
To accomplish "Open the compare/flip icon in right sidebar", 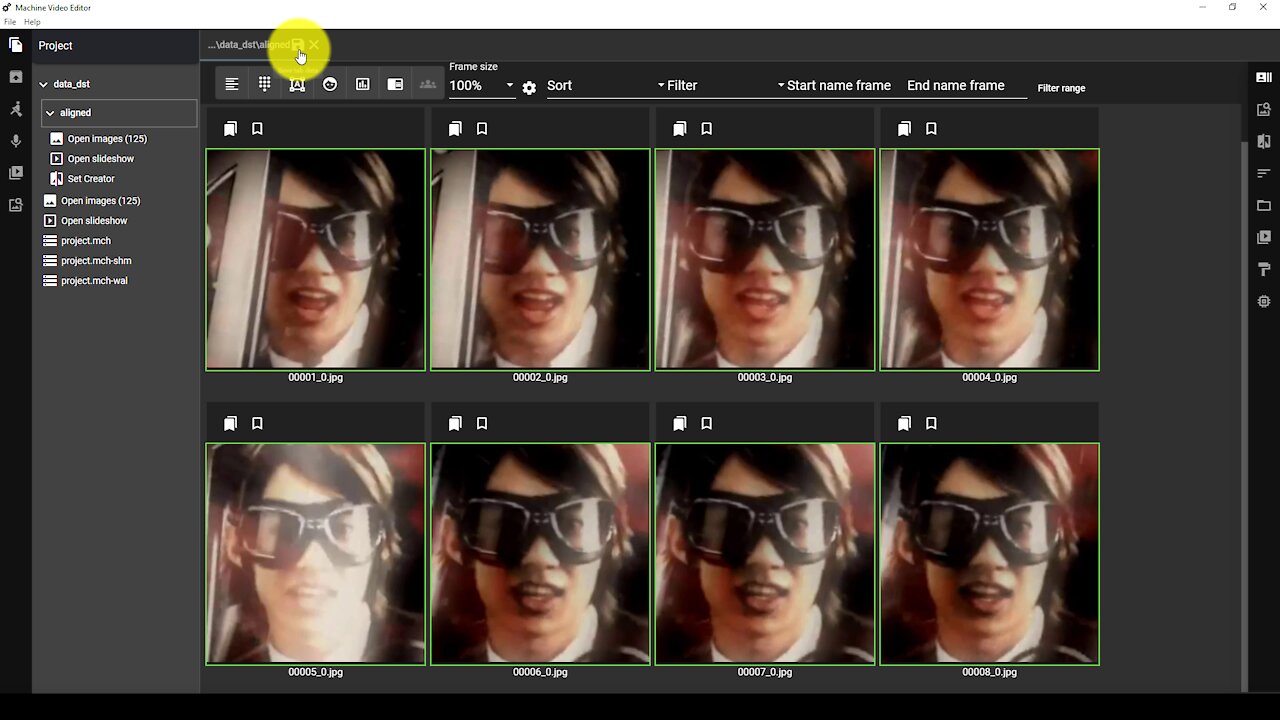I will [x=1264, y=141].
